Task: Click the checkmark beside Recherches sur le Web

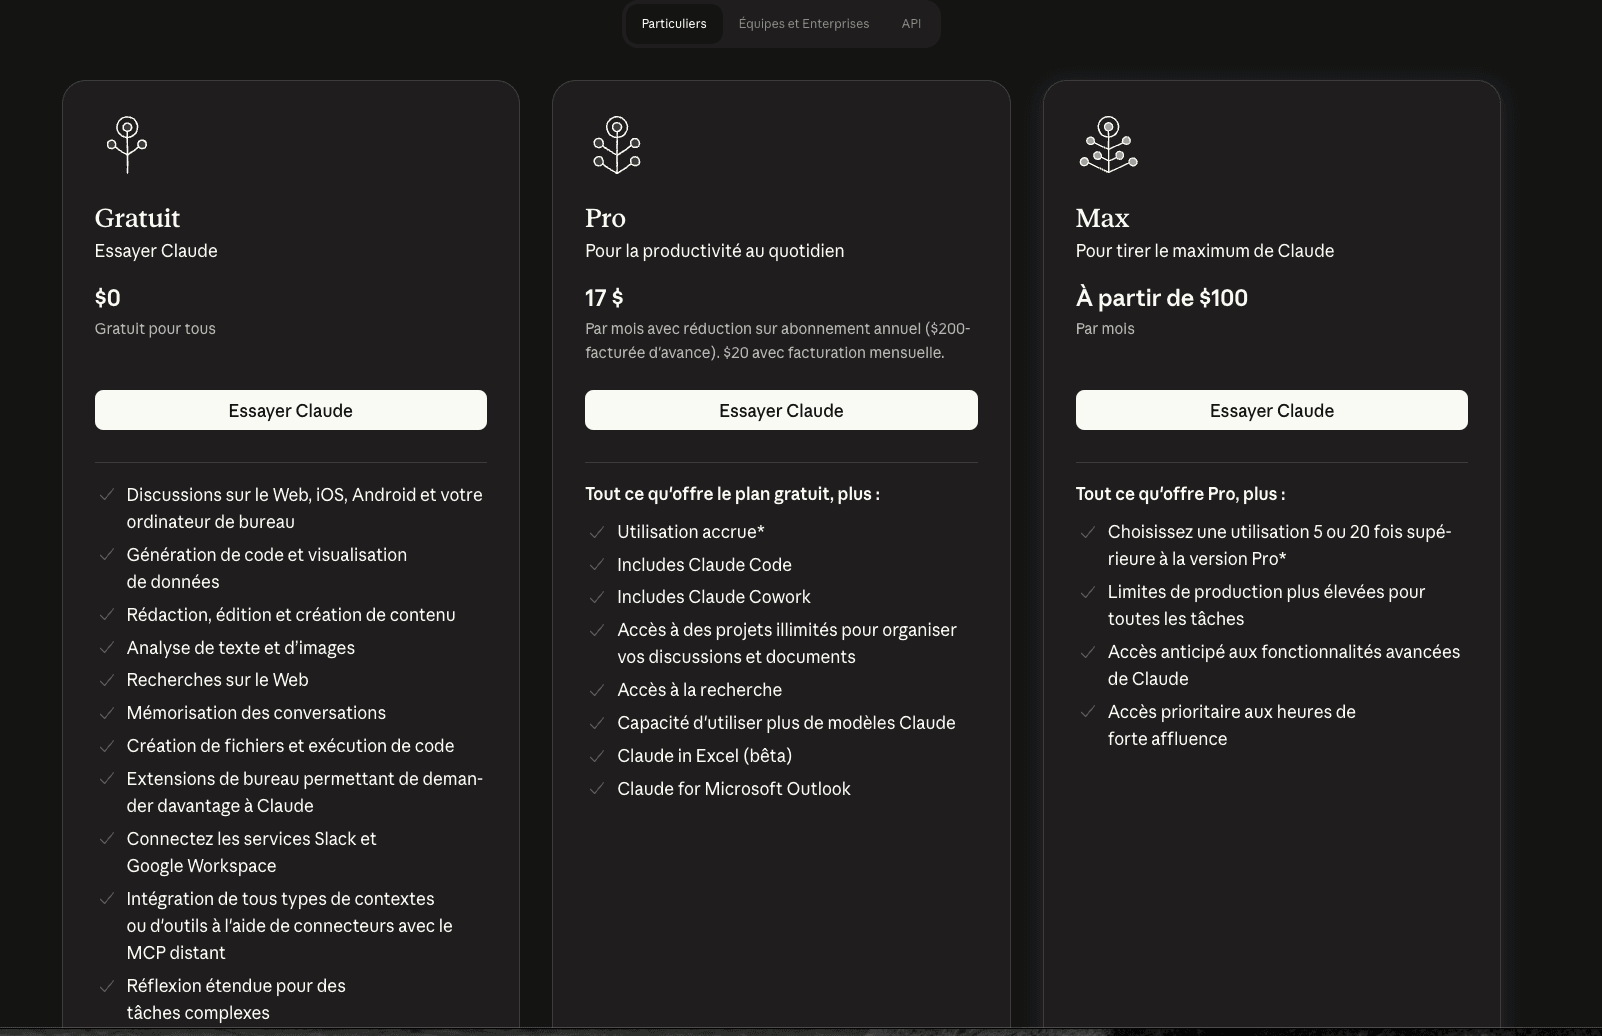Action: [106, 679]
